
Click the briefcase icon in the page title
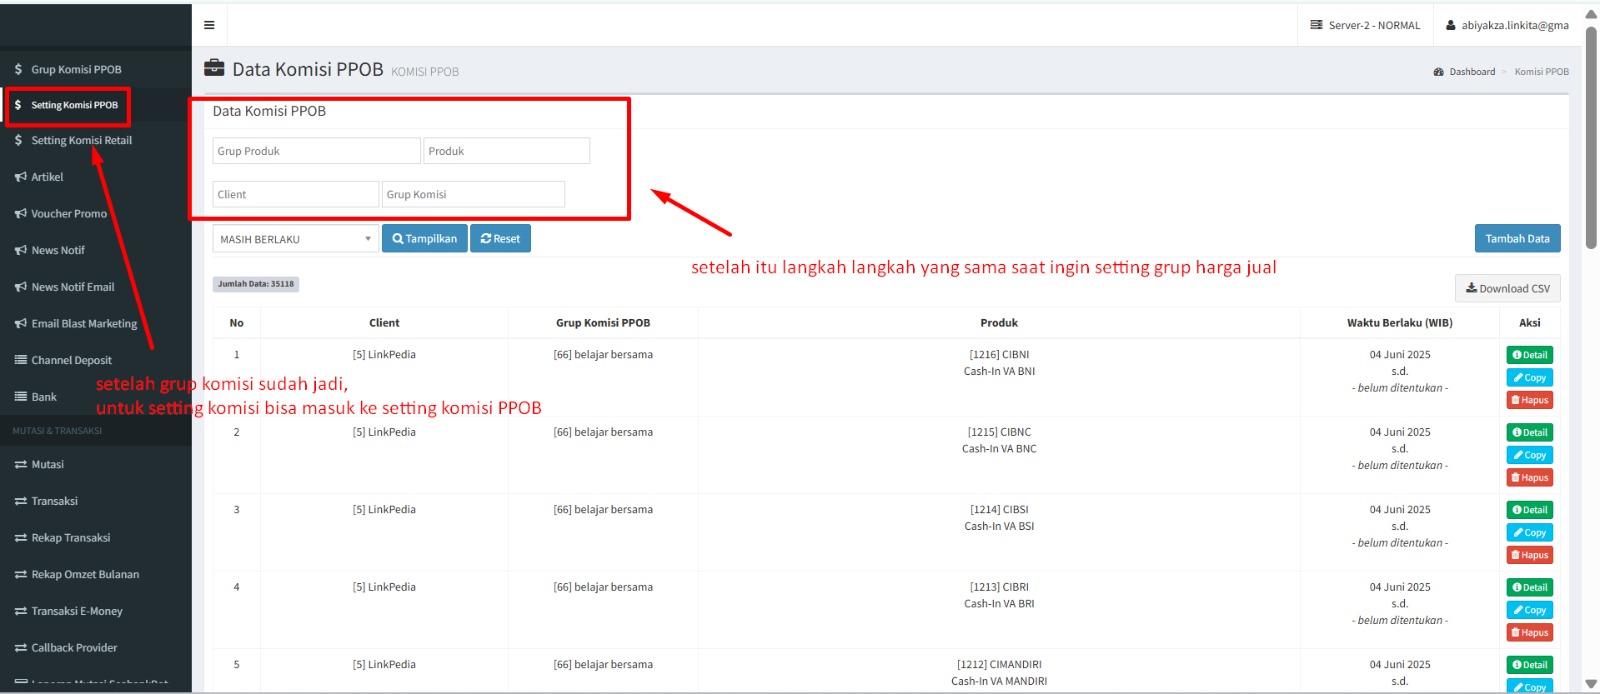point(214,68)
